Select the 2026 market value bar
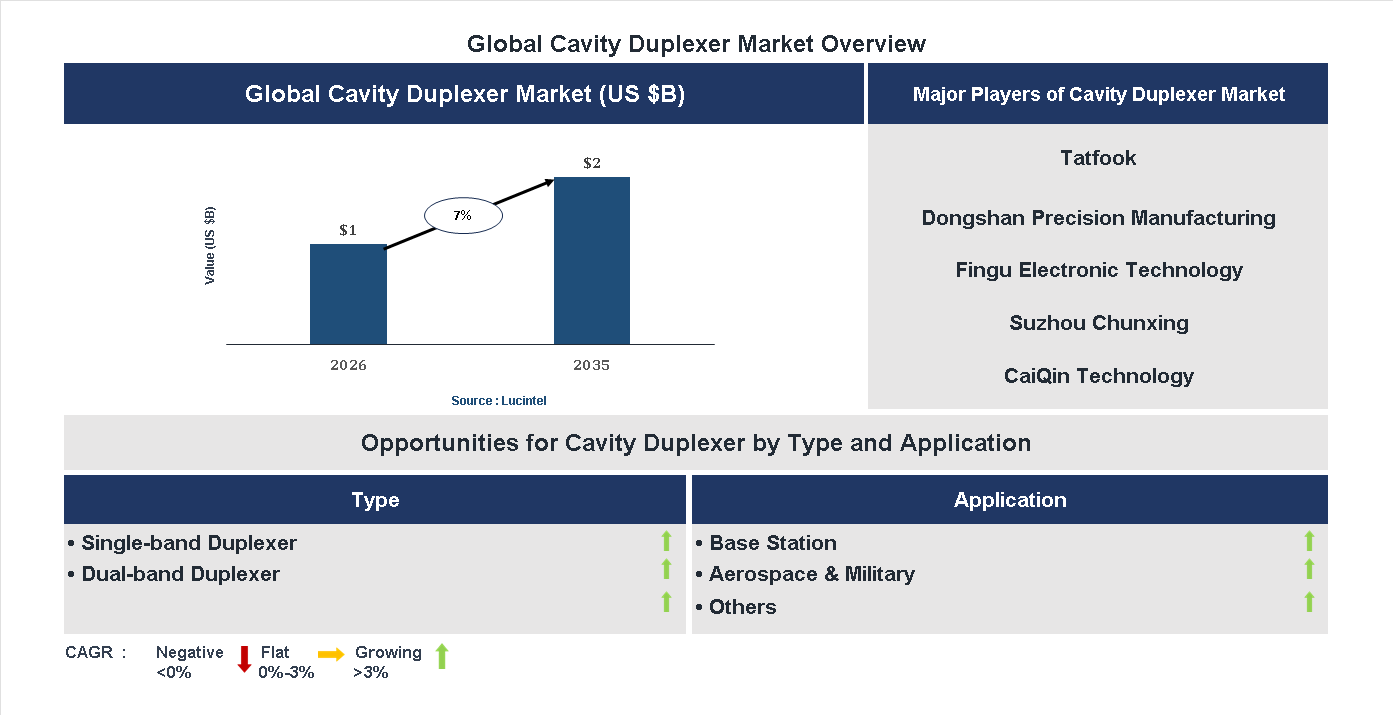1393x715 pixels. click(x=348, y=295)
